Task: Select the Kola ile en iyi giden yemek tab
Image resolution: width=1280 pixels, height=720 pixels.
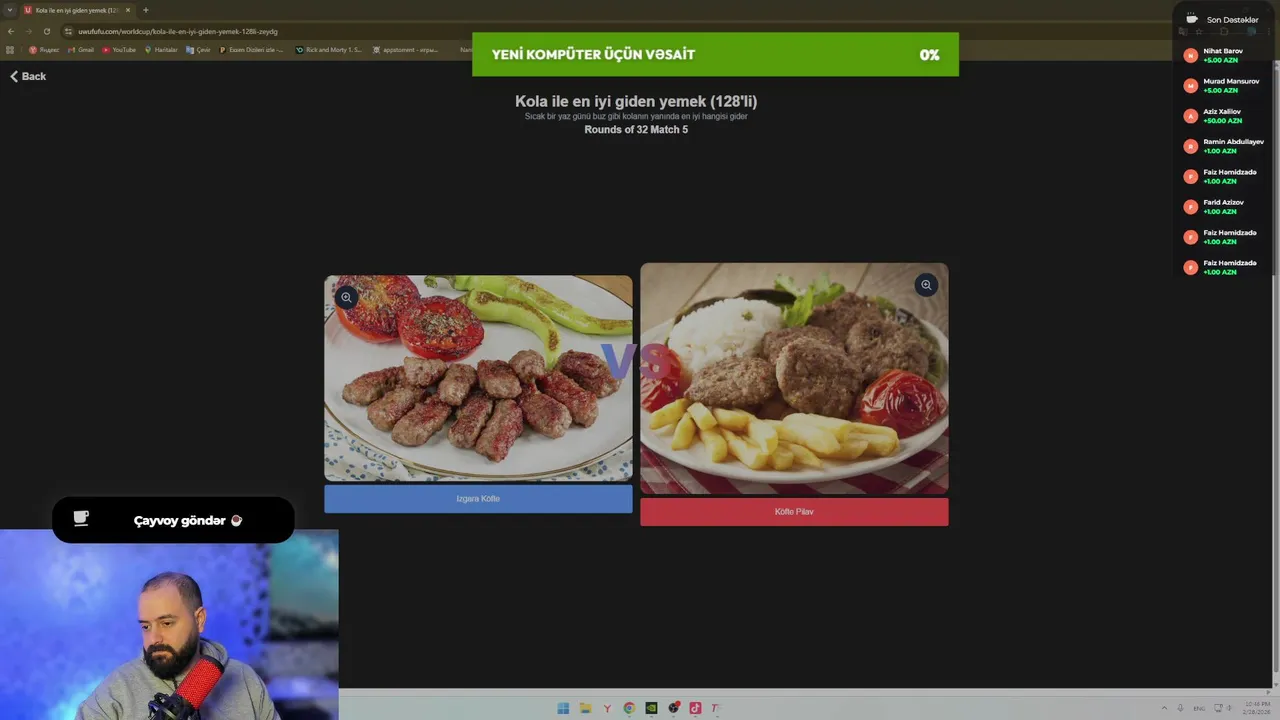Action: click(x=77, y=10)
